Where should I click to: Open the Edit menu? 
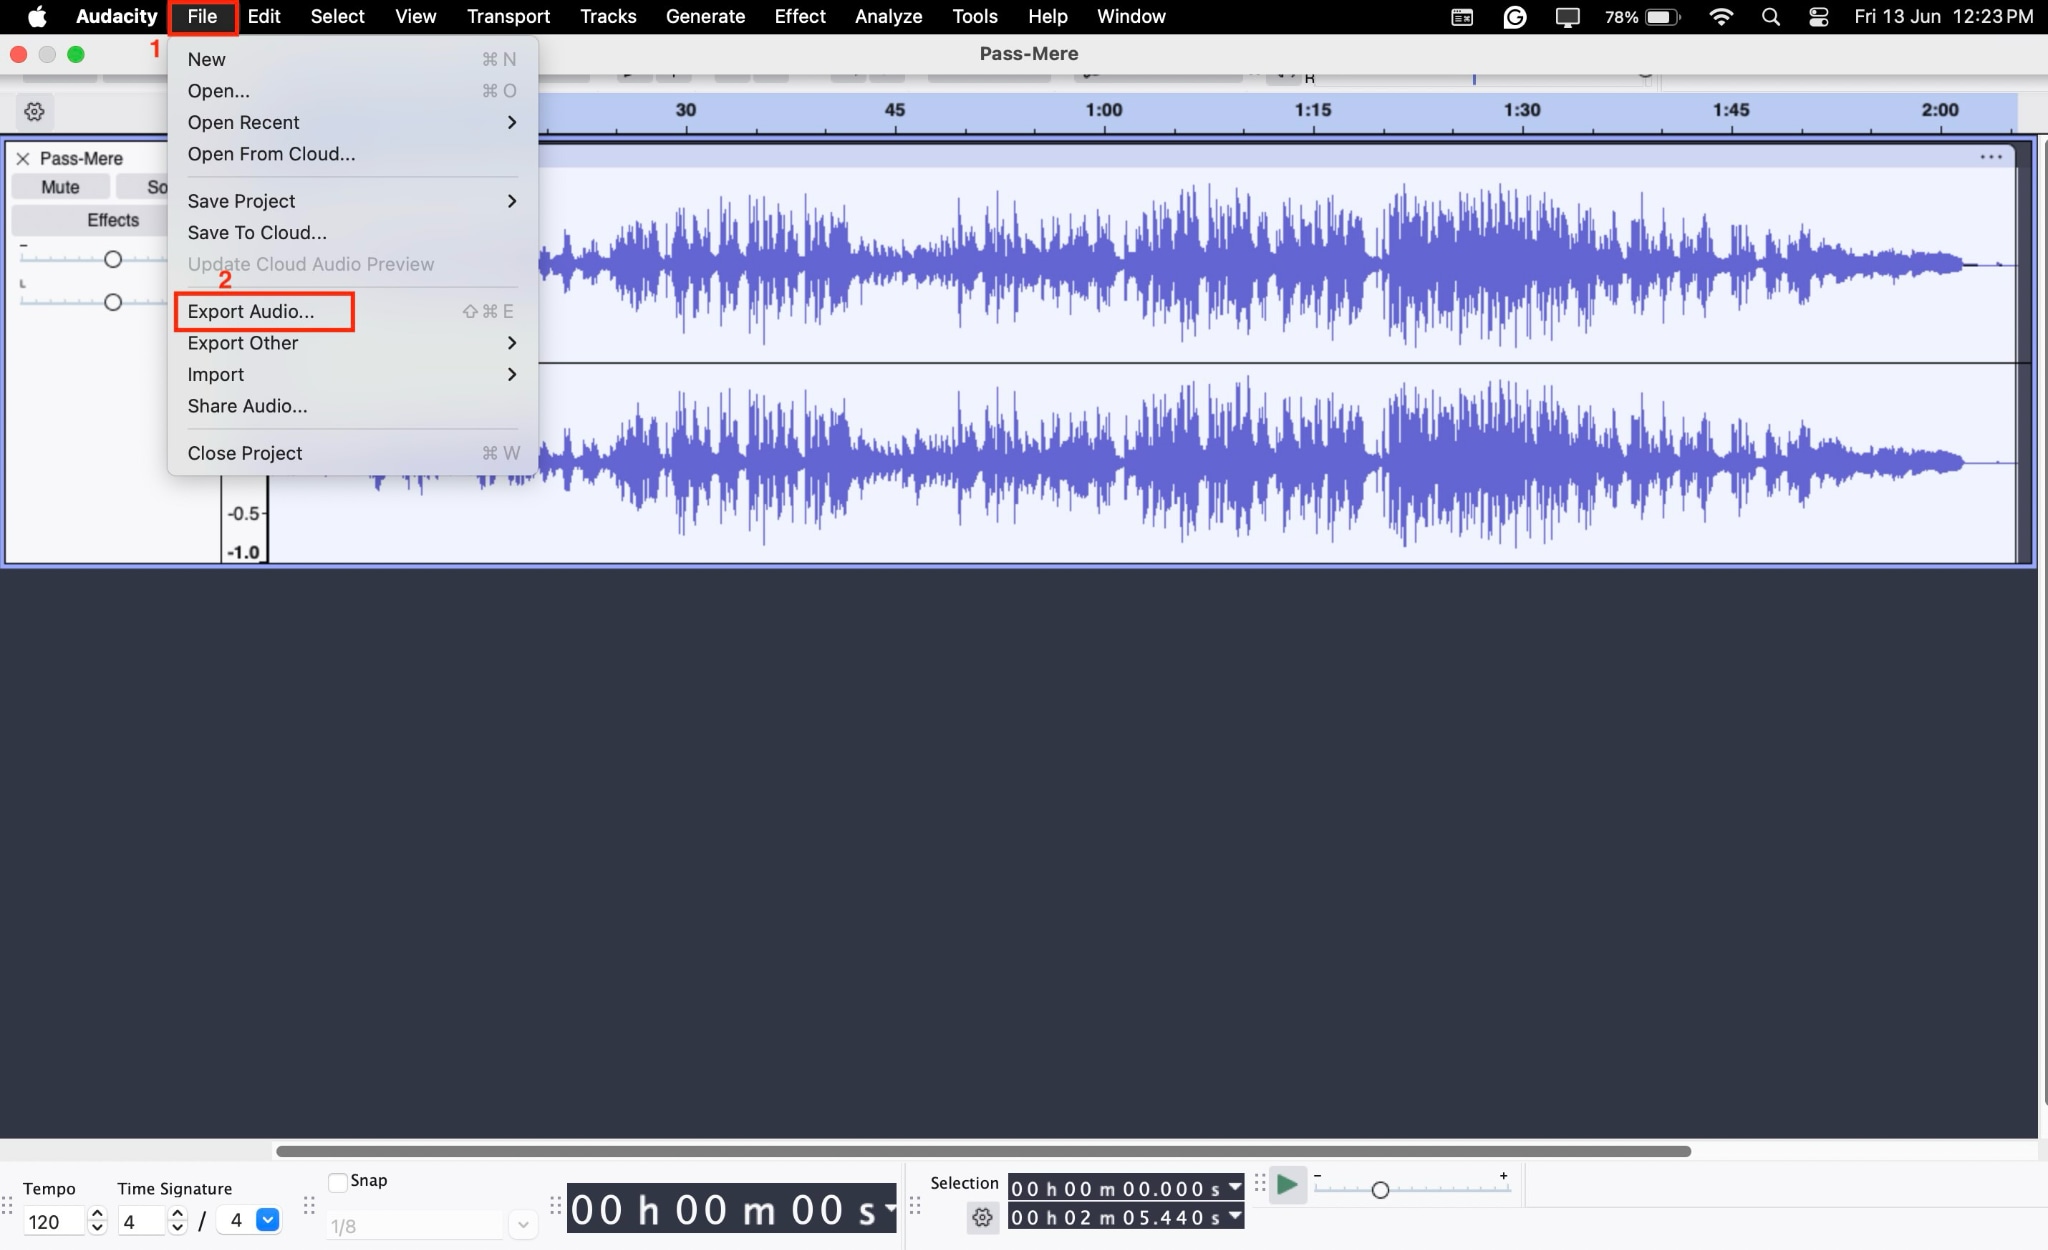coord(264,16)
